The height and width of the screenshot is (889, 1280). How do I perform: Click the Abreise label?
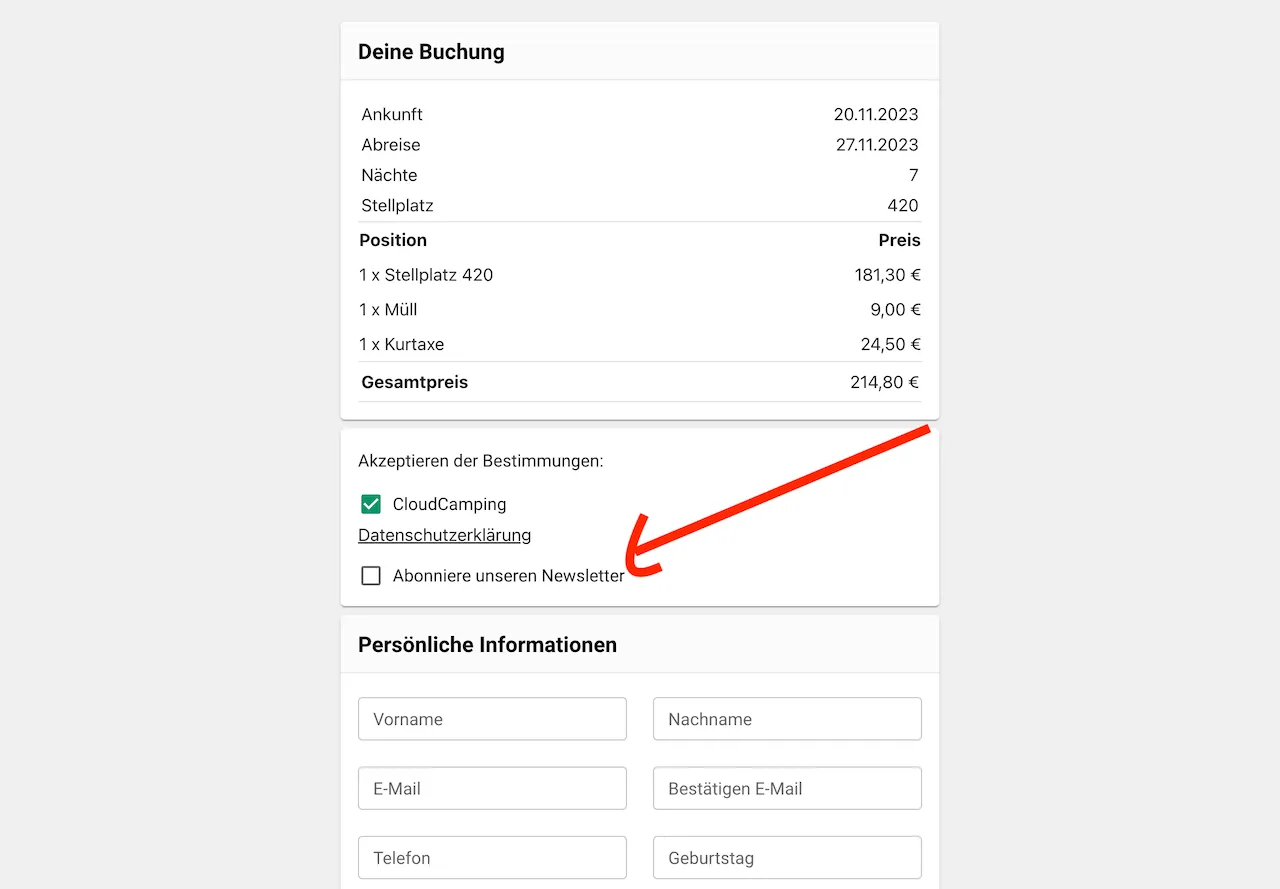(x=391, y=144)
